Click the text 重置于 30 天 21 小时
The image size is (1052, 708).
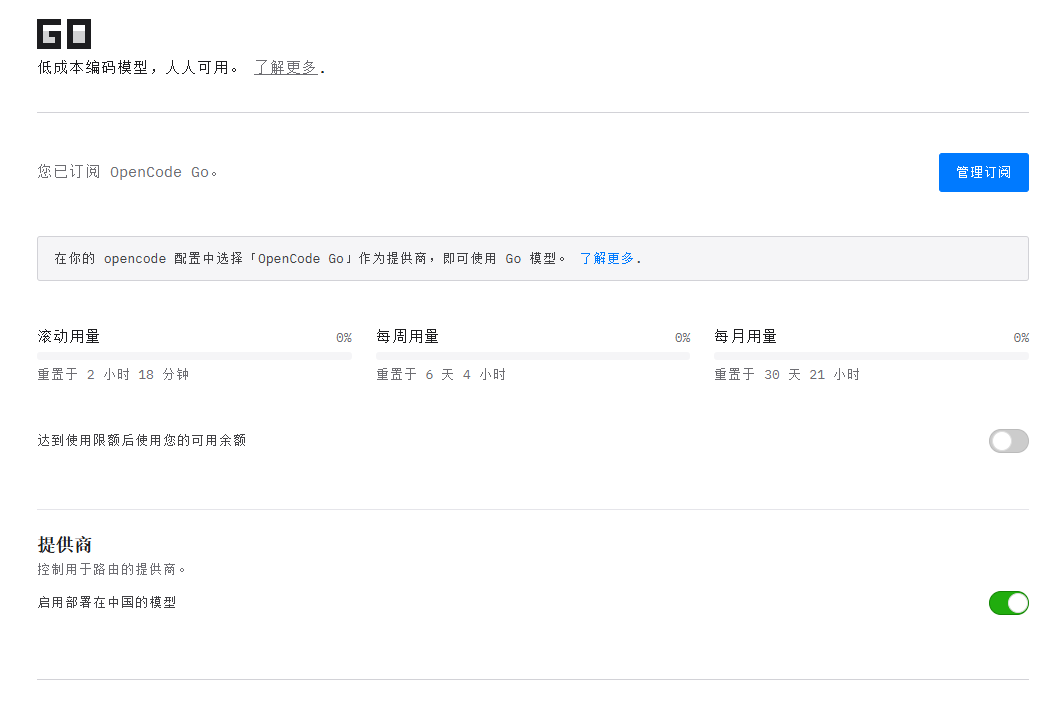click(787, 374)
